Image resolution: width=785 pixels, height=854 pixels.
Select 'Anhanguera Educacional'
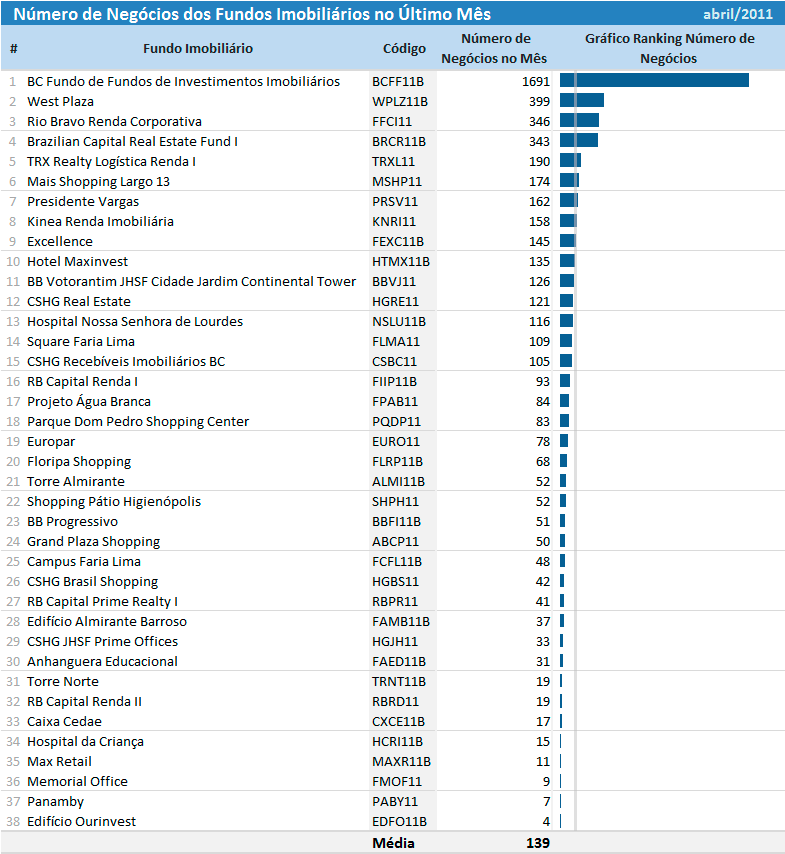click(102, 662)
